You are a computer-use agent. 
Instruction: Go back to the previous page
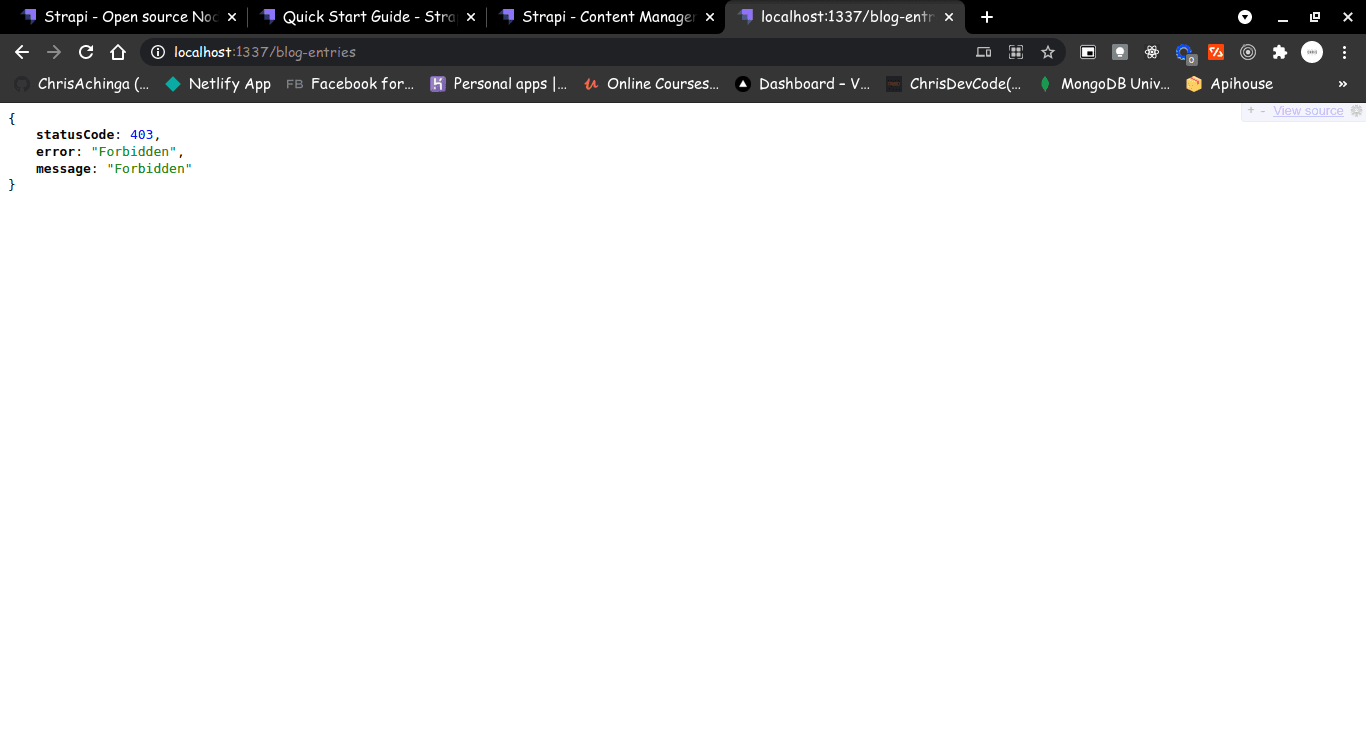click(22, 52)
